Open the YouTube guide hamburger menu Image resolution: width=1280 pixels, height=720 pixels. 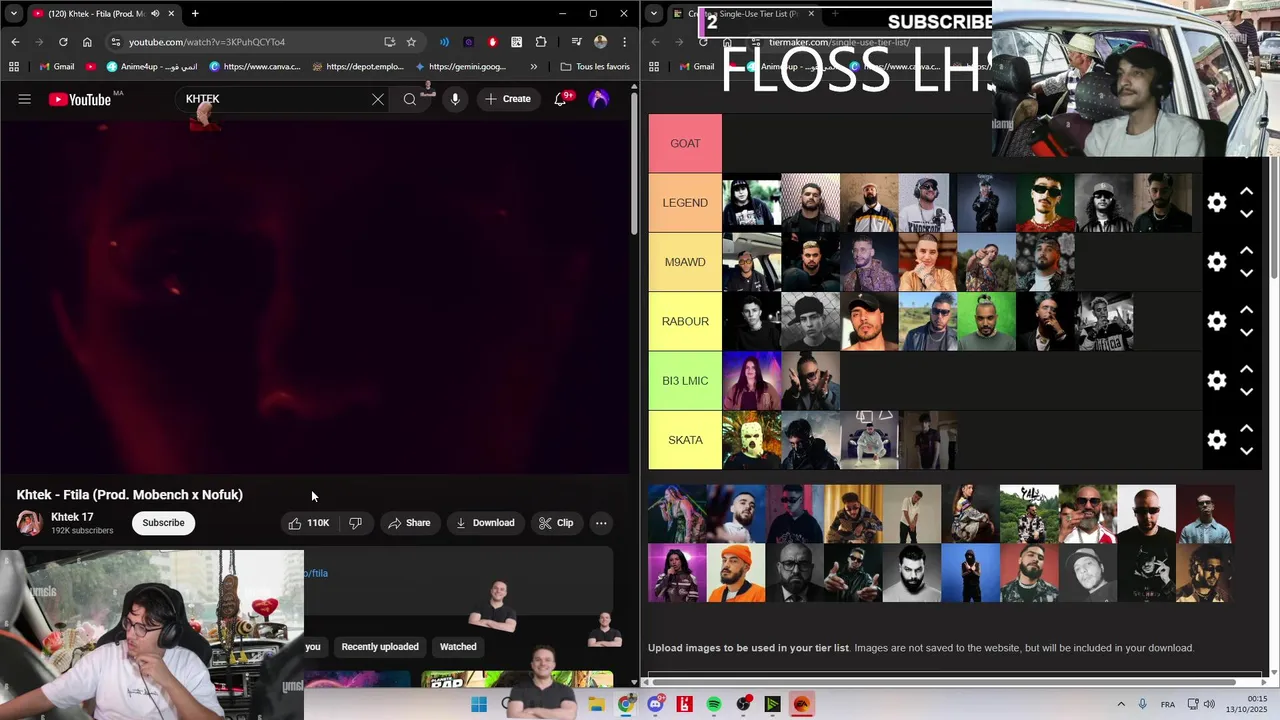click(x=25, y=99)
